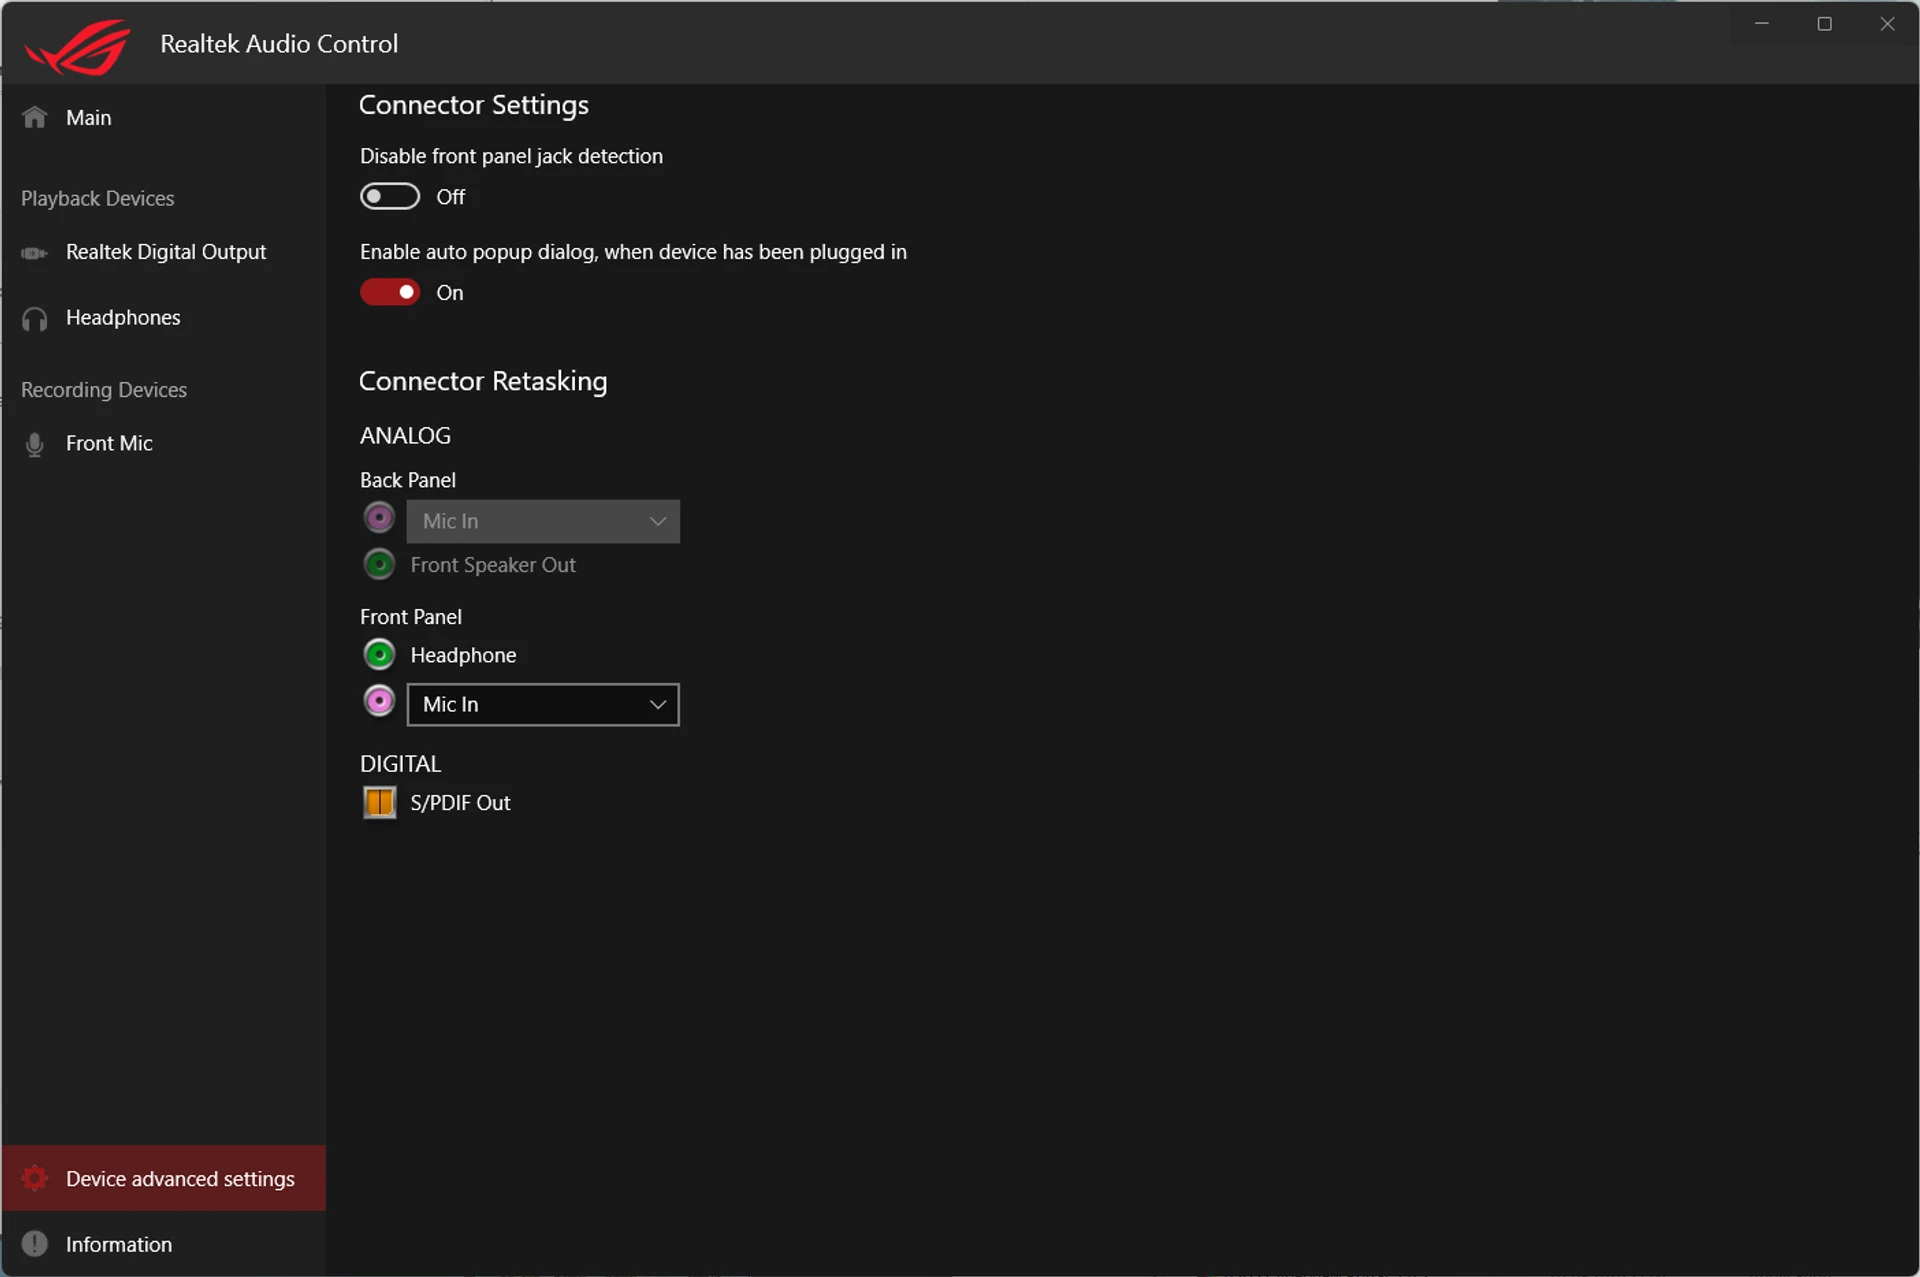Click the Front Panel pink Mic In jack icon

click(x=379, y=701)
